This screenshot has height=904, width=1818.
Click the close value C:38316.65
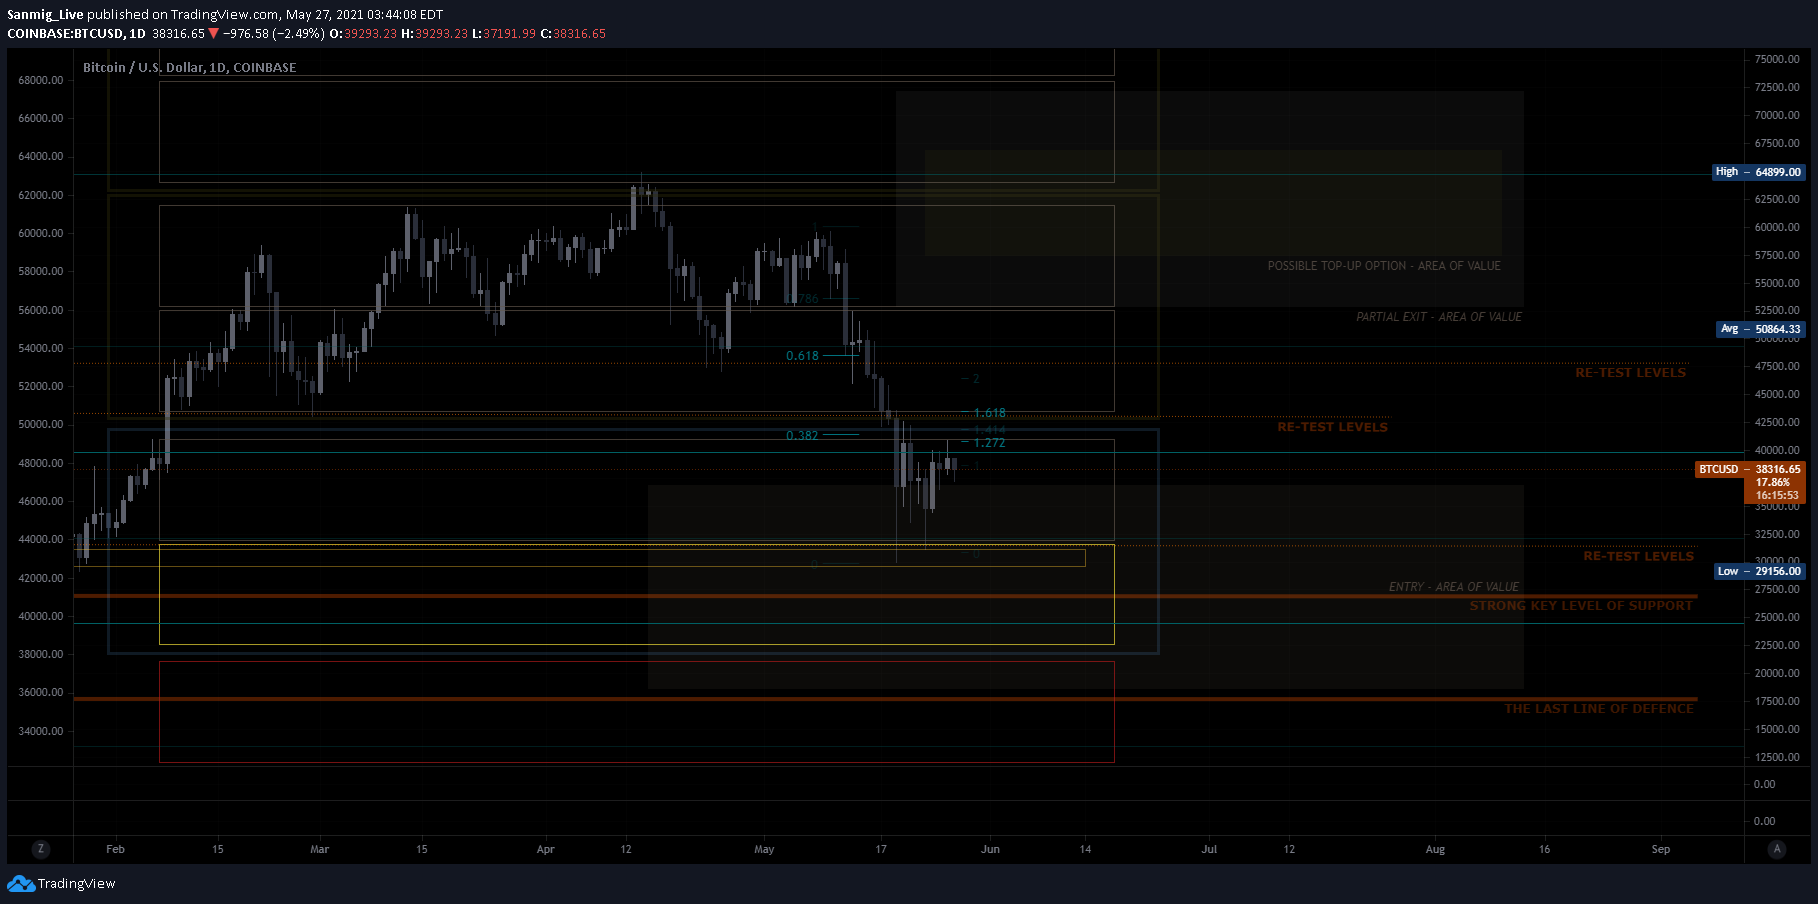click(x=573, y=34)
